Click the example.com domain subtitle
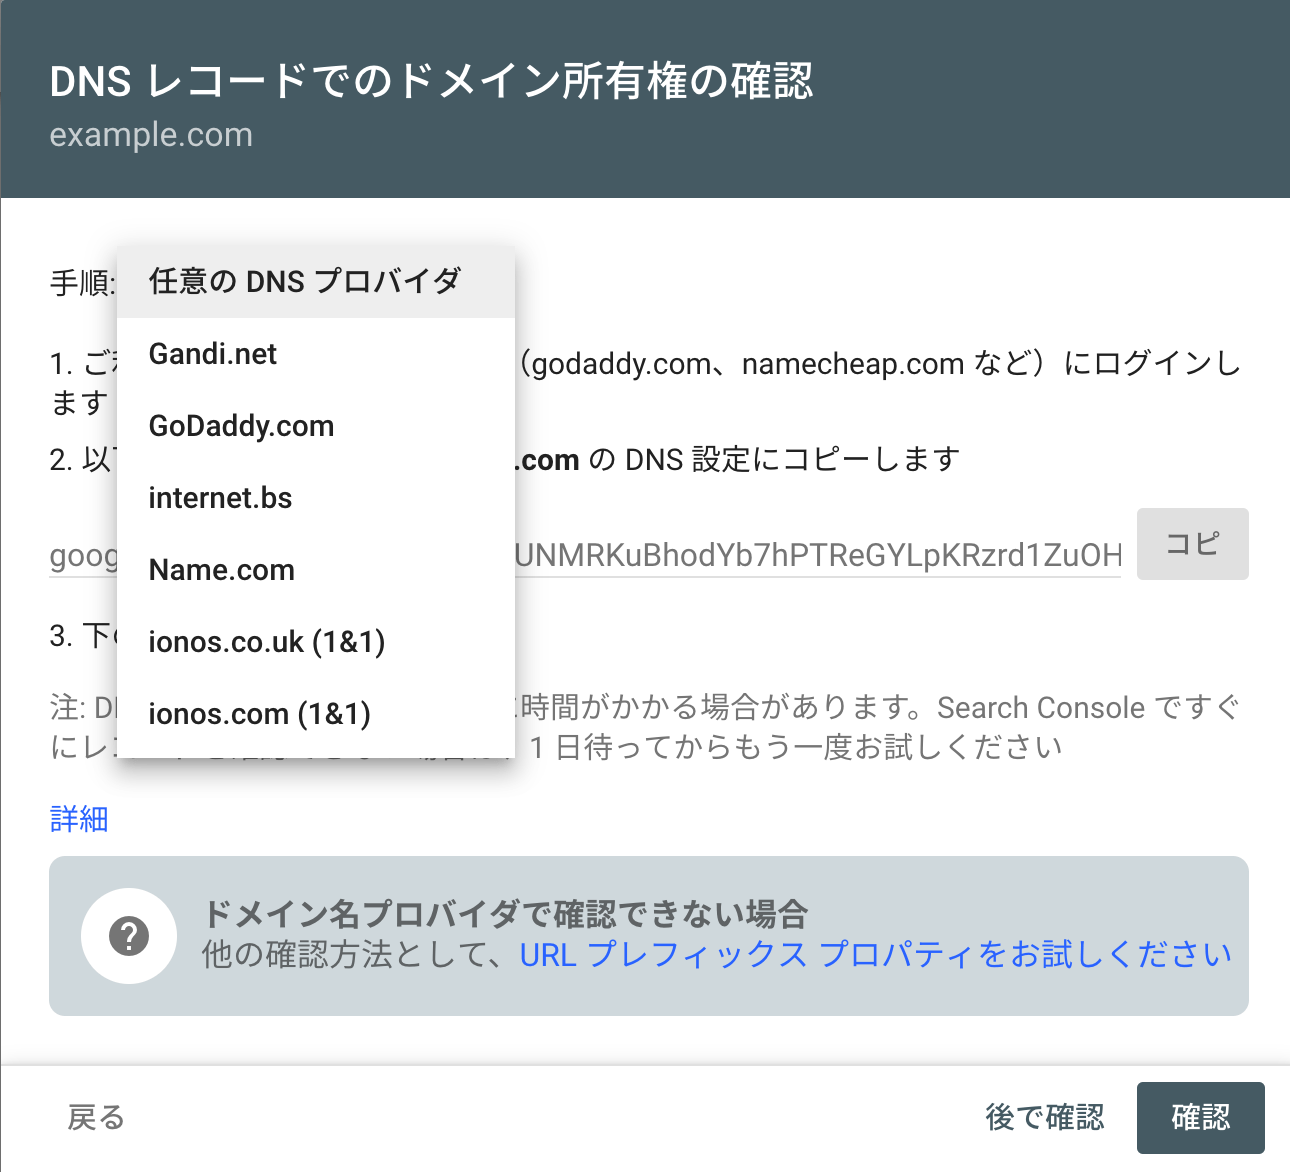This screenshot has height=1172, width=1290. [151, 135]
